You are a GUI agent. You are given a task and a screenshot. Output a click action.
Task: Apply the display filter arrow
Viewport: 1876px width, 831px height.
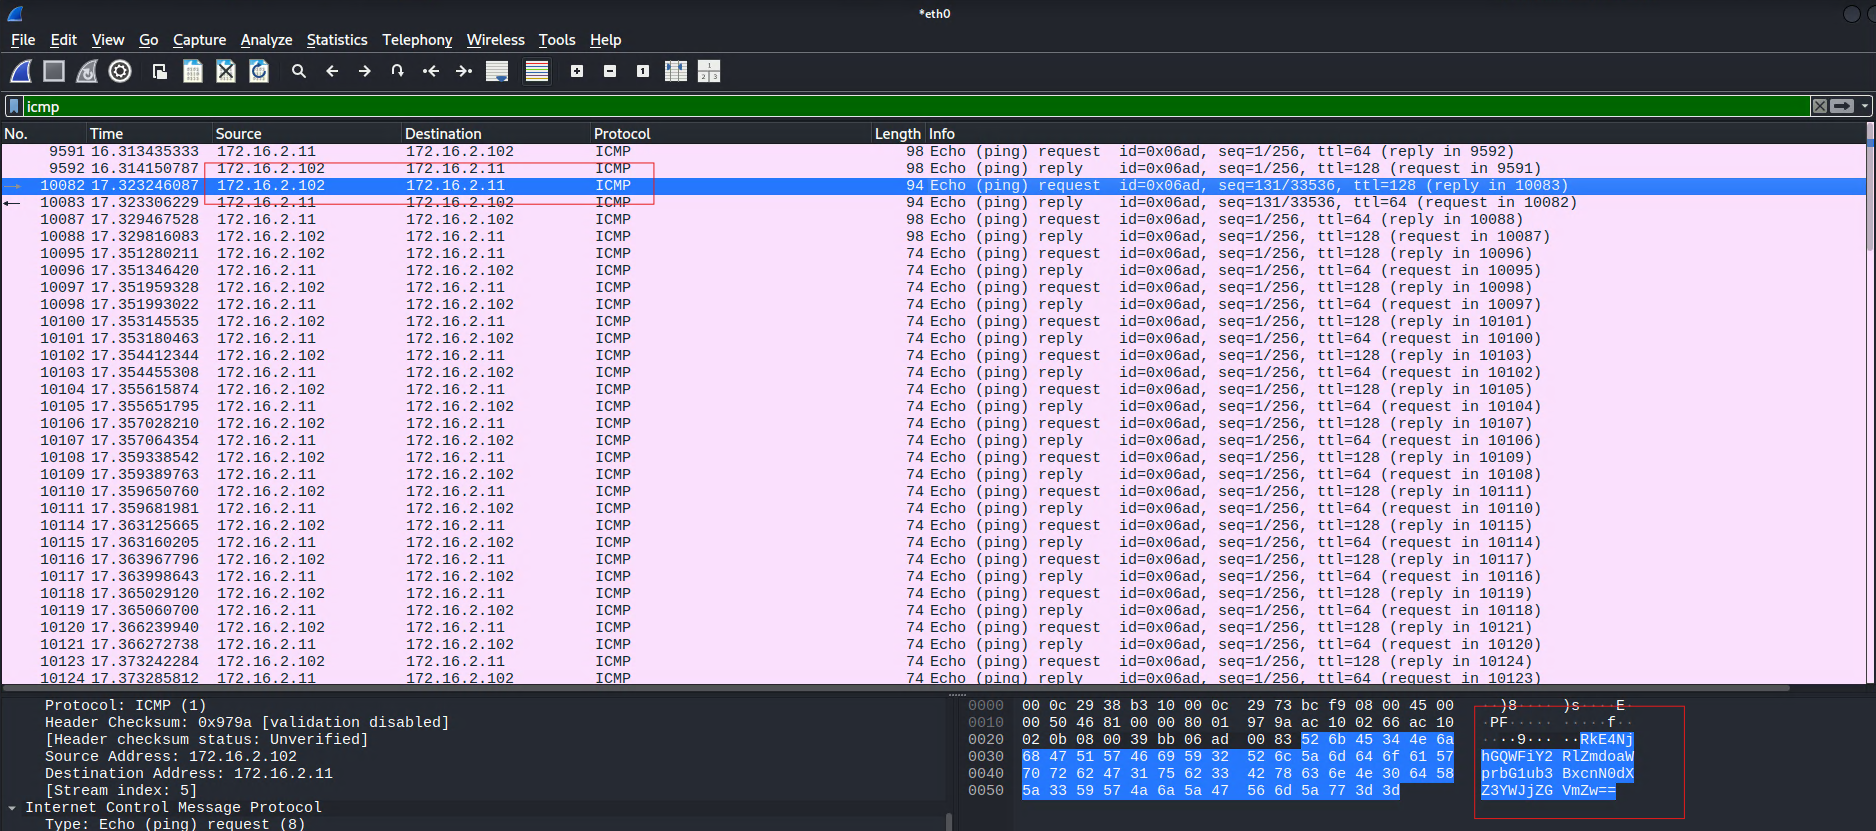pos(1842,106)
